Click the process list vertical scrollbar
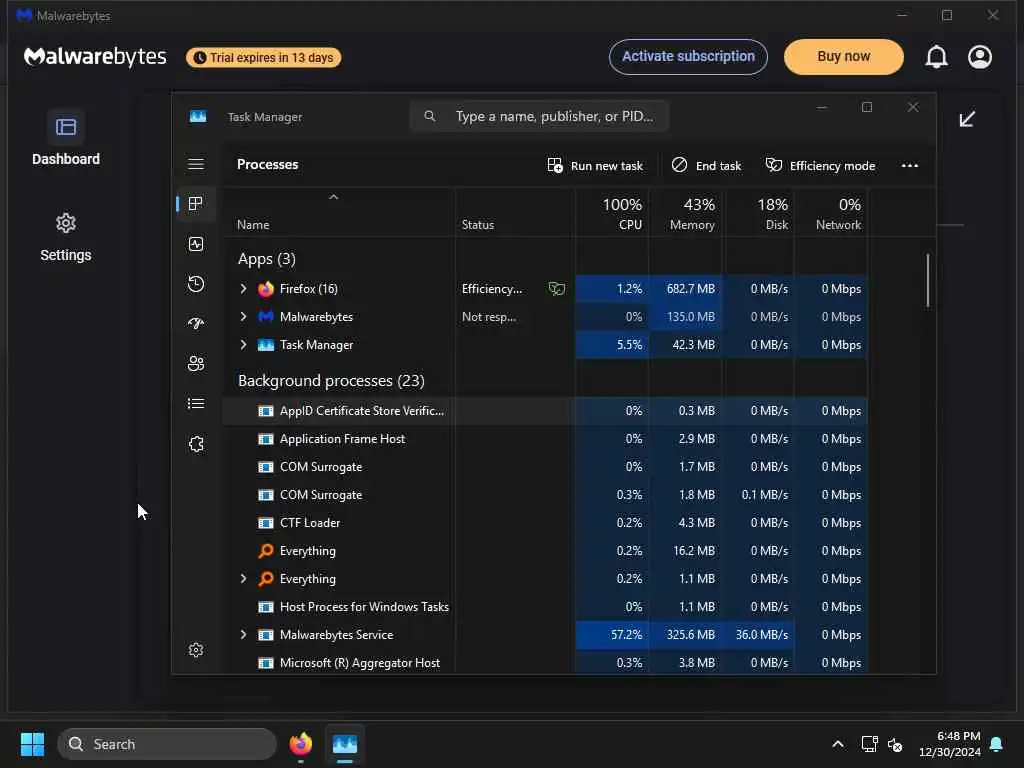The width and height of the screenshot is (1024, 768). coord(927,280)
